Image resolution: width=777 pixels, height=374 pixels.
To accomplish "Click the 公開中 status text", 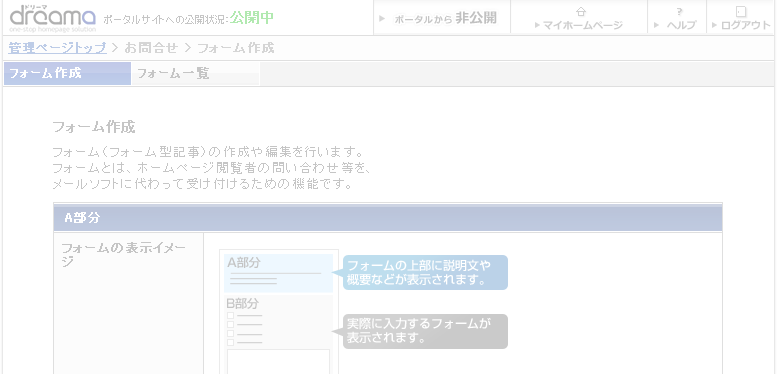I will [252, 18].
